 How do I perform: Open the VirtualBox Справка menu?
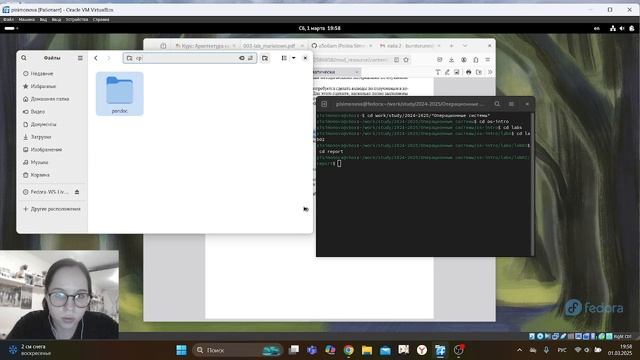[101, 20]
